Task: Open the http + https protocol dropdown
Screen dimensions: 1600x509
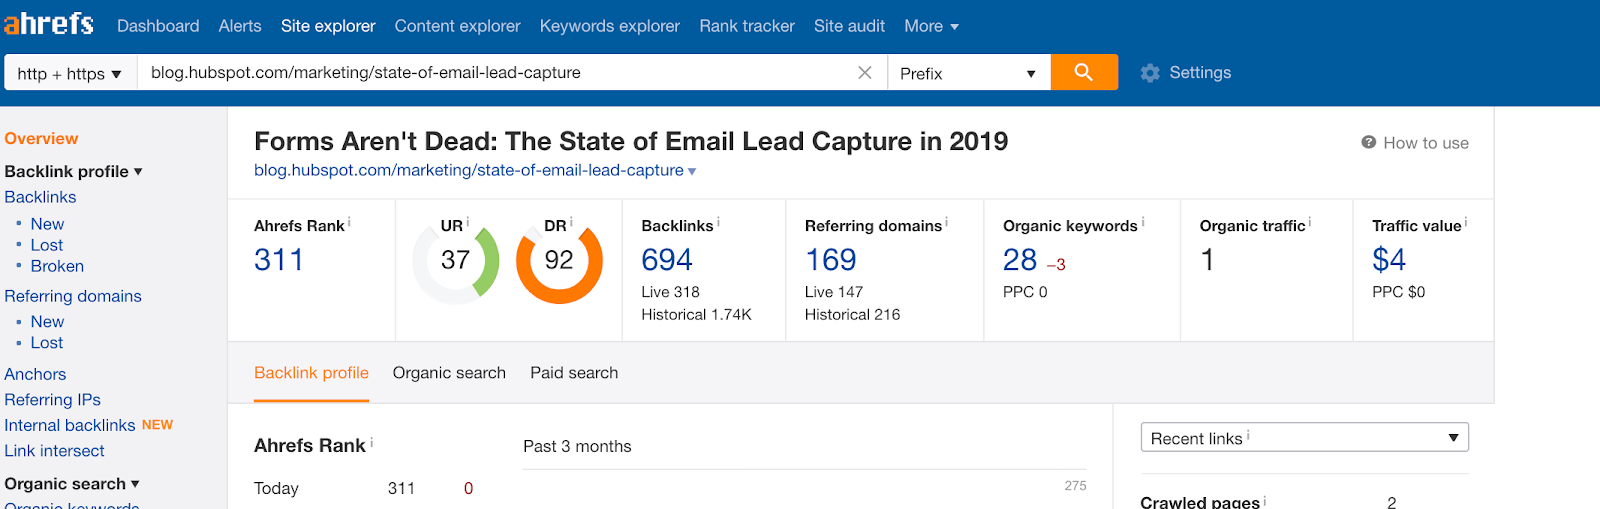Action: pos(70,73)
